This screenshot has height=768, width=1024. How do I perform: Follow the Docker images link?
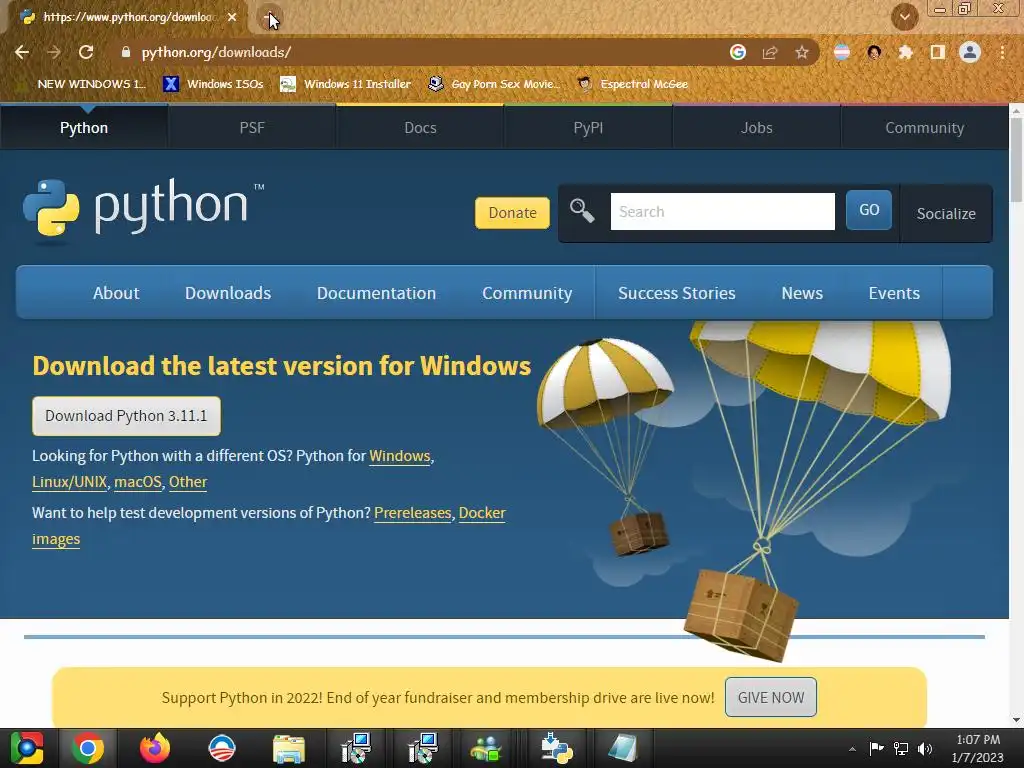482,513
